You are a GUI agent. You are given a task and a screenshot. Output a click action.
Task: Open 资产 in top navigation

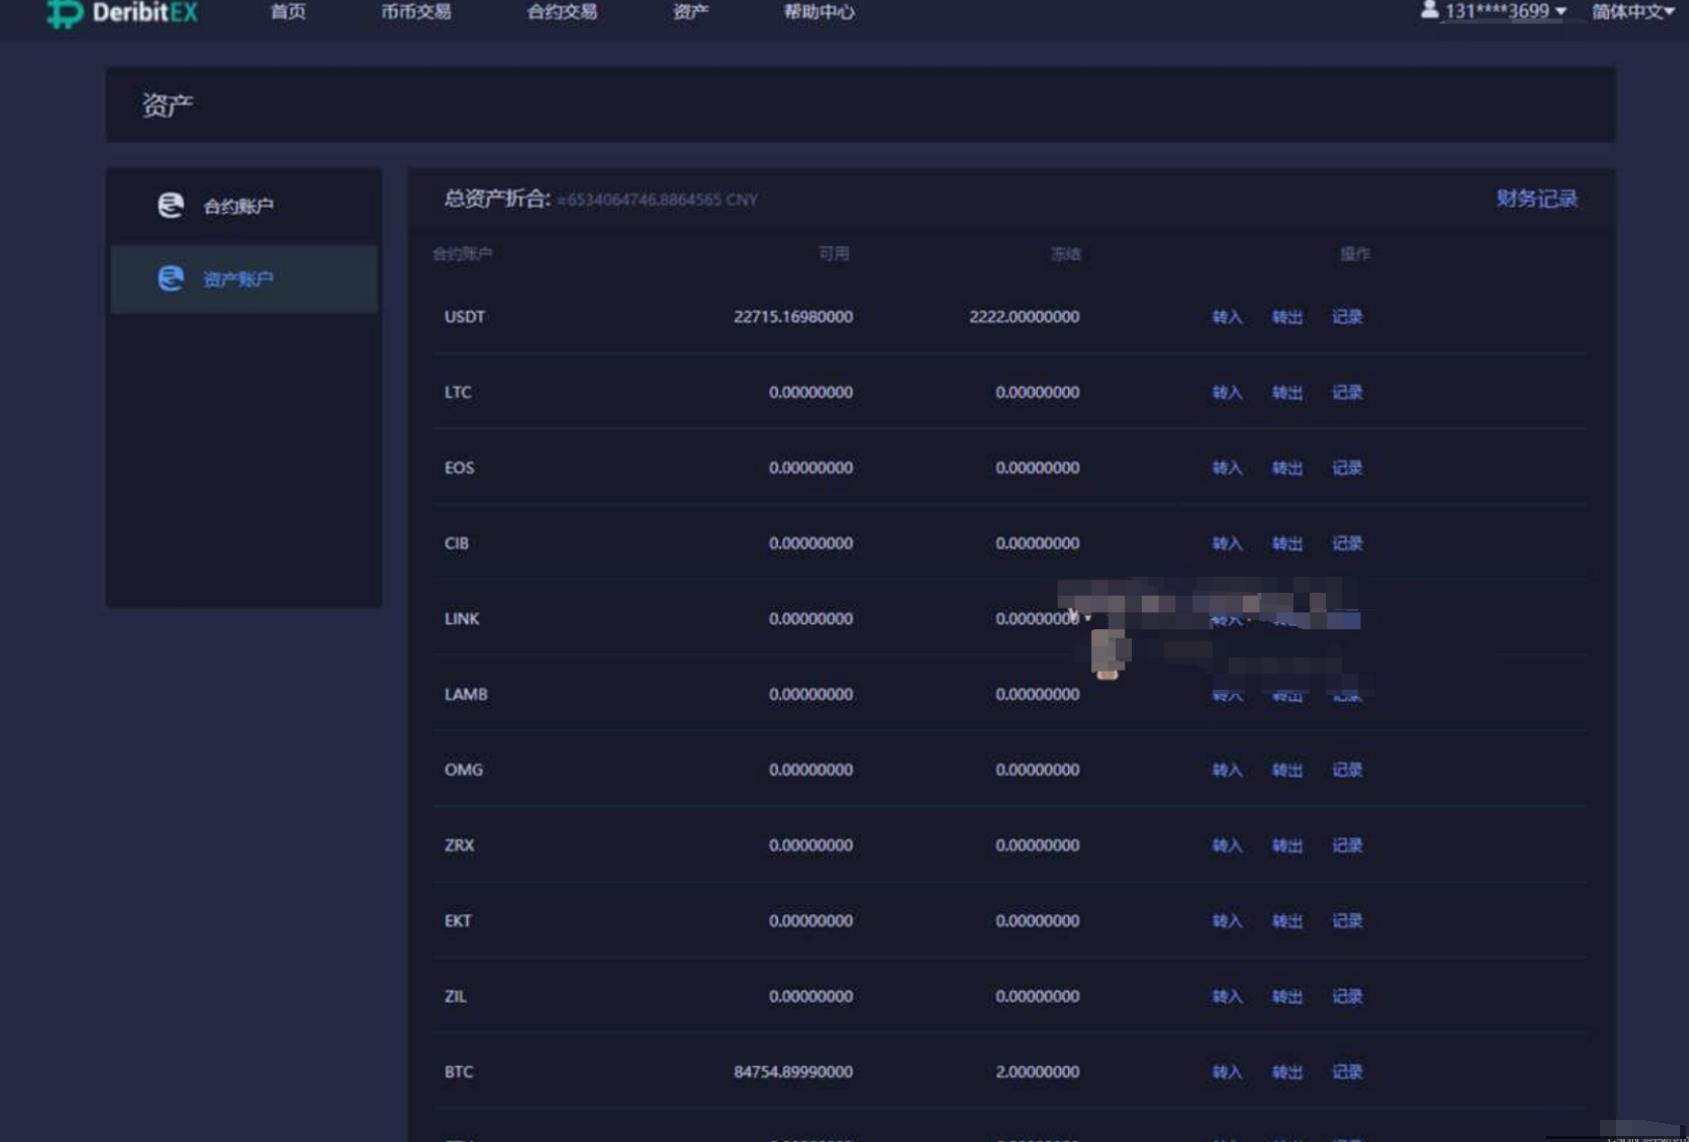pos(690,11)
